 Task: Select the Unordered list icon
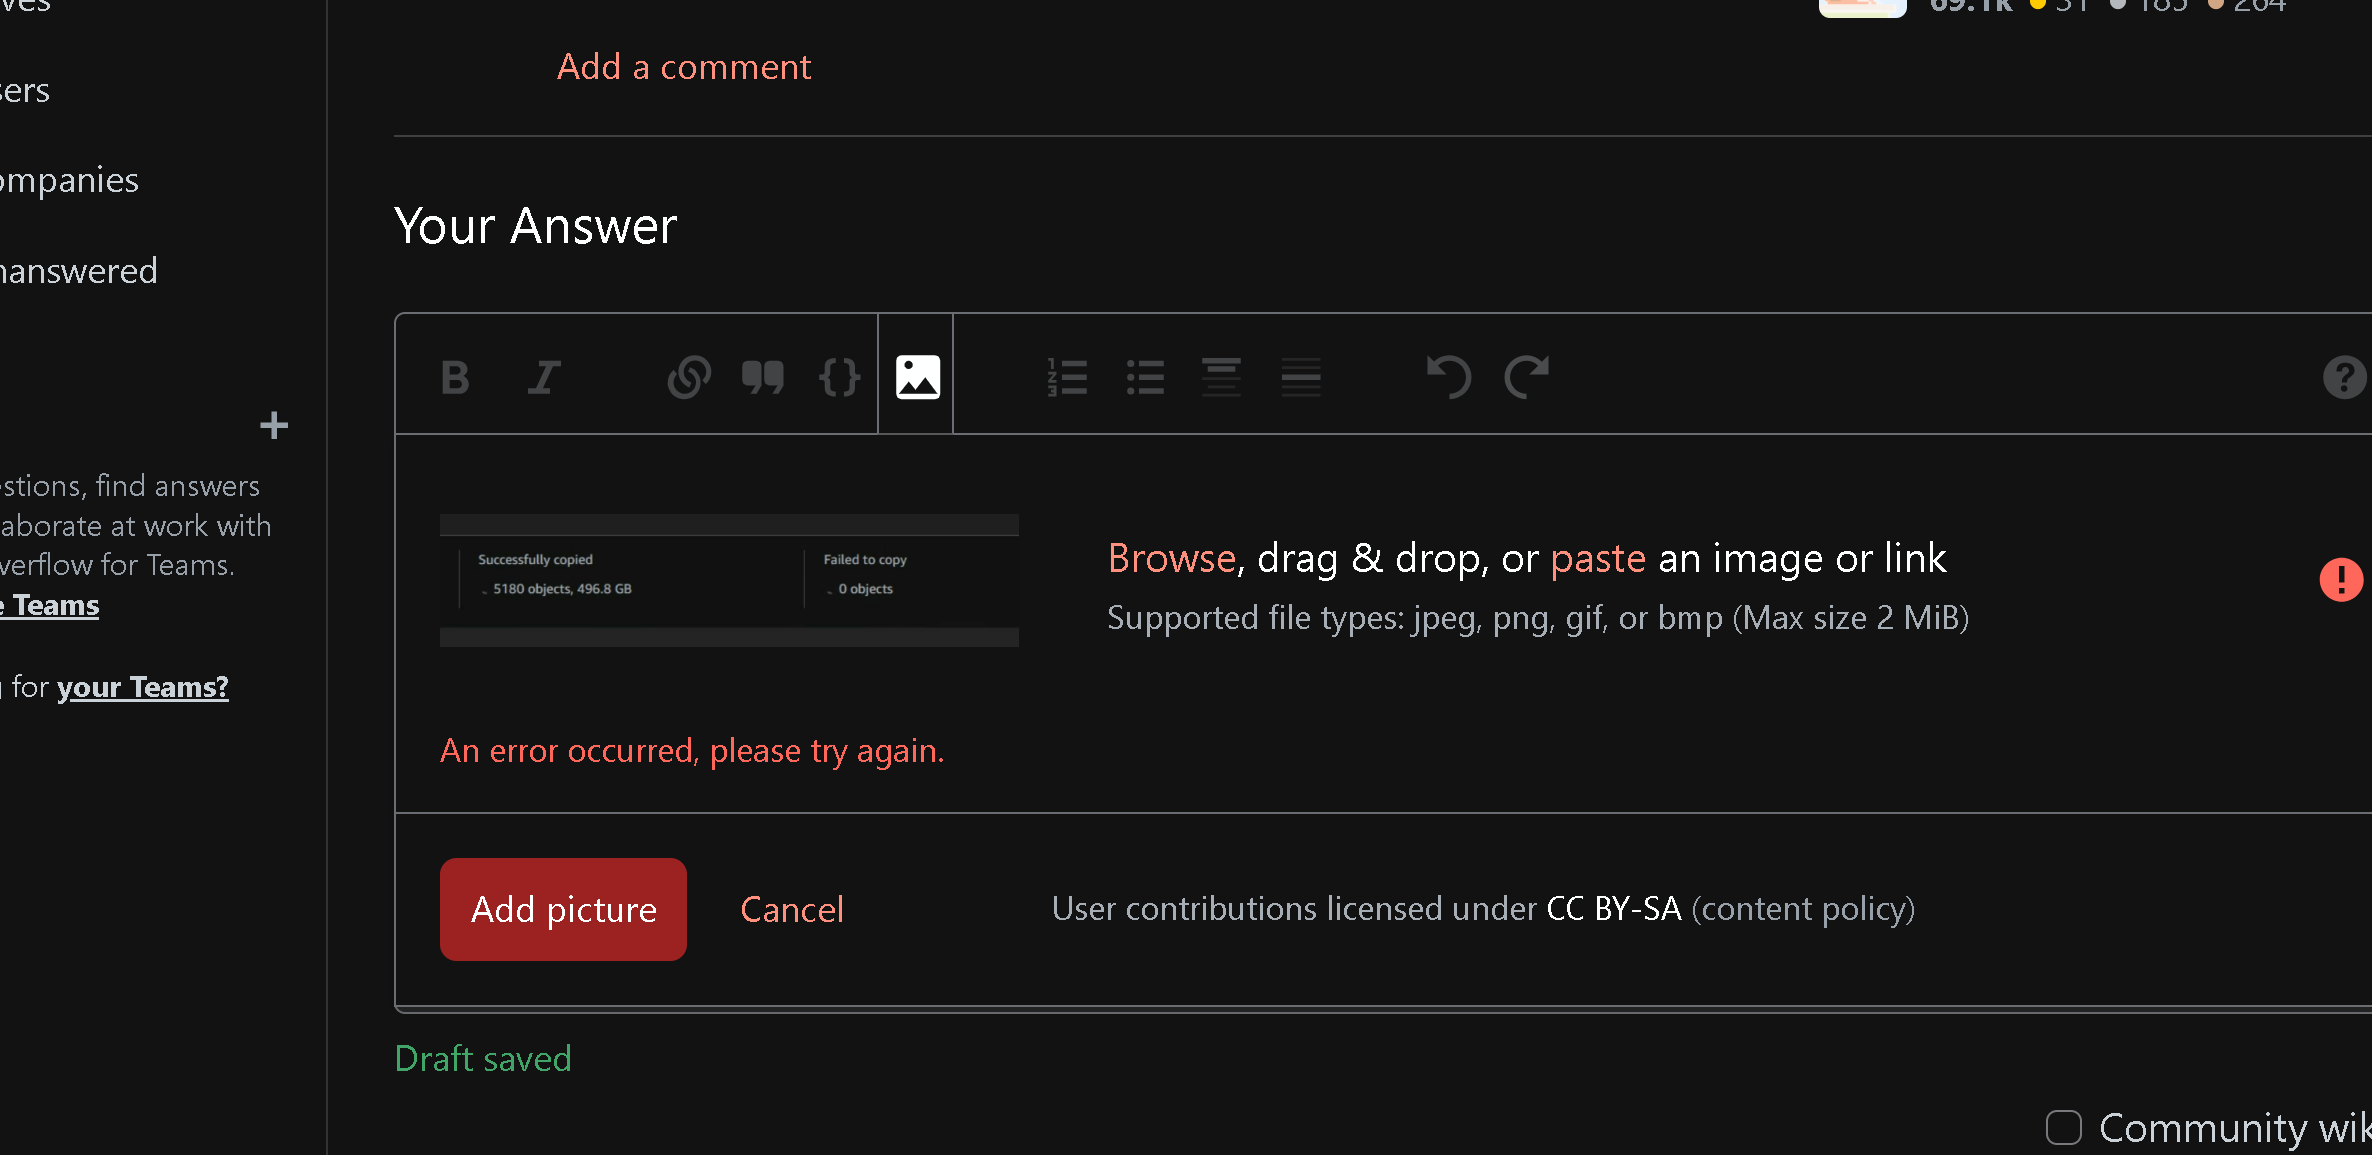coord(1144,375)
